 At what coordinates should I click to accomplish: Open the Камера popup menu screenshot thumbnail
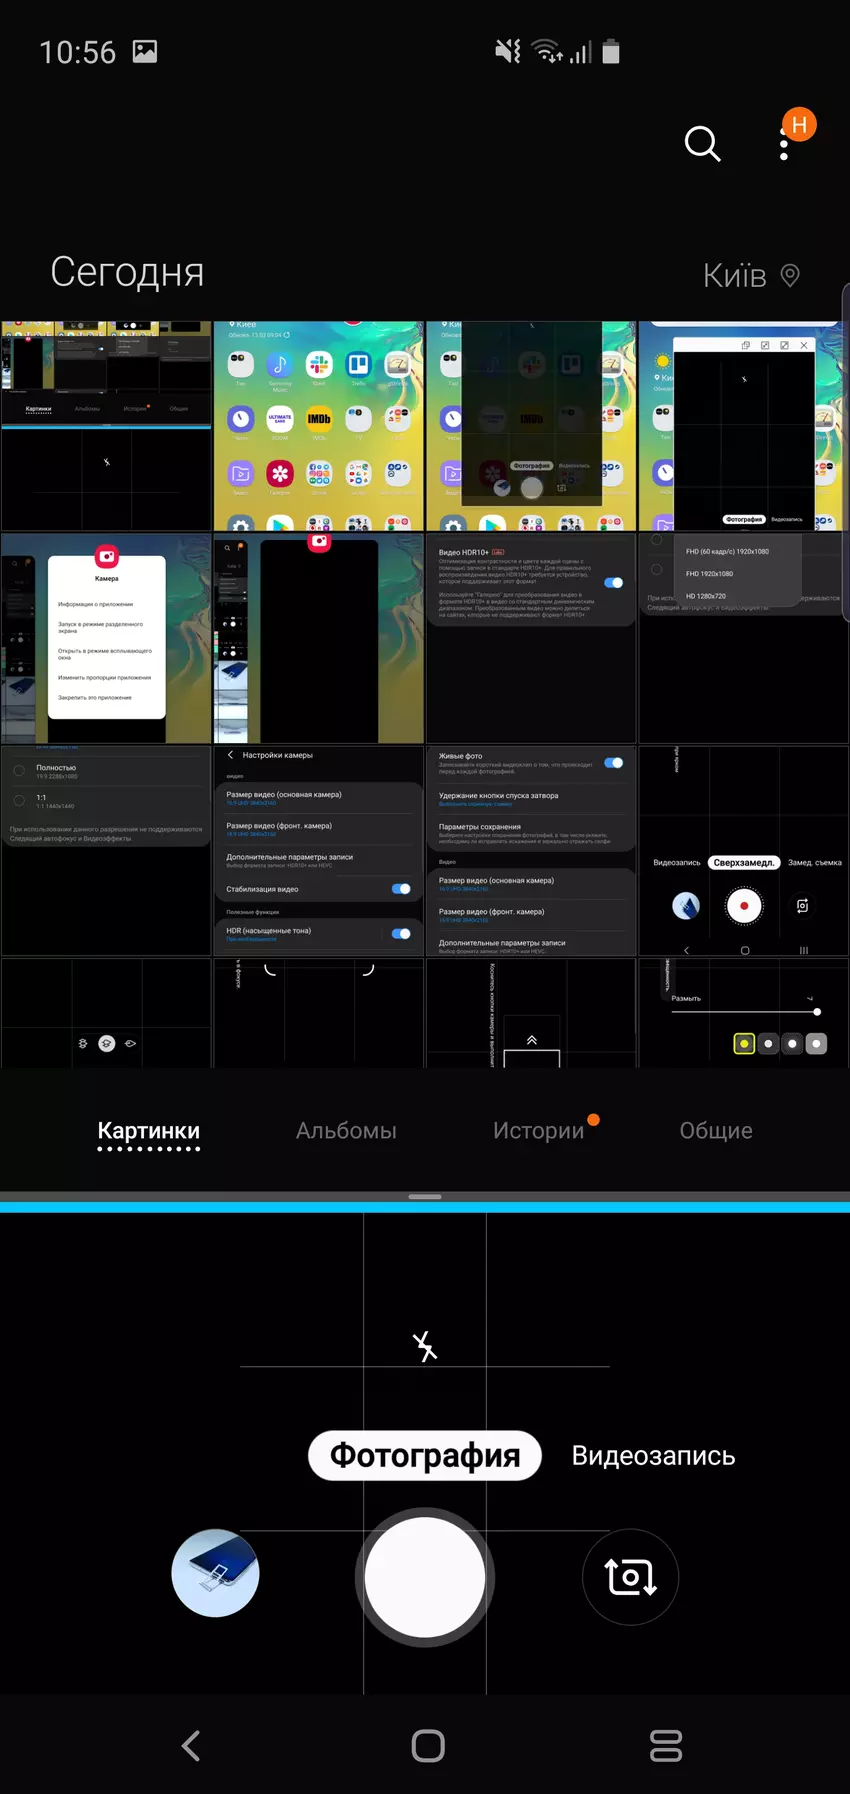[x=106, y=638]
